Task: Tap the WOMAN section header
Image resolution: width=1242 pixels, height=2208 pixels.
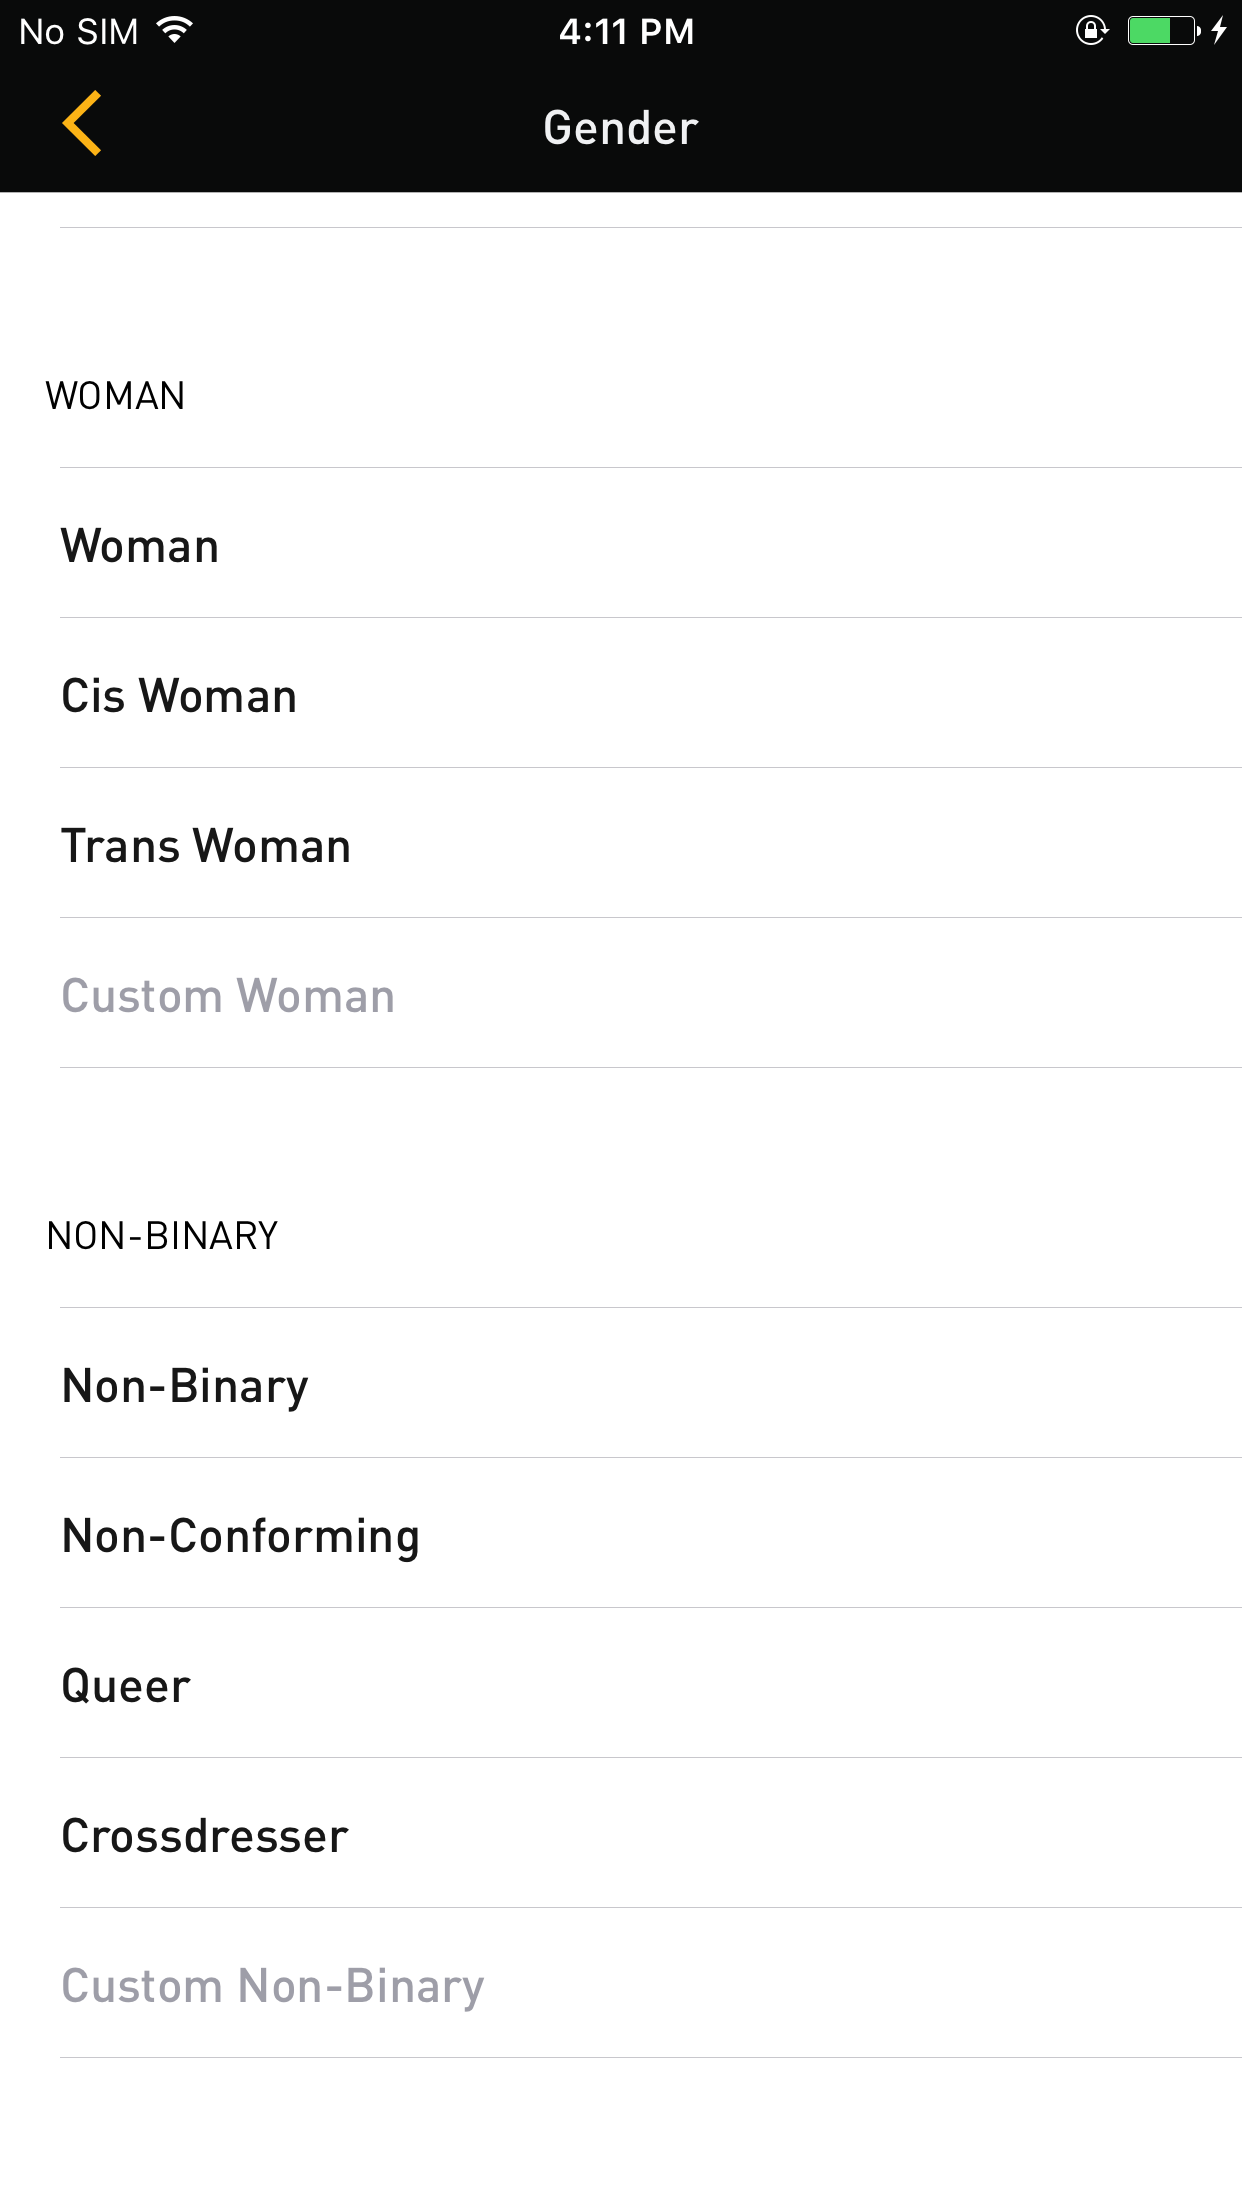Action: 115,396
